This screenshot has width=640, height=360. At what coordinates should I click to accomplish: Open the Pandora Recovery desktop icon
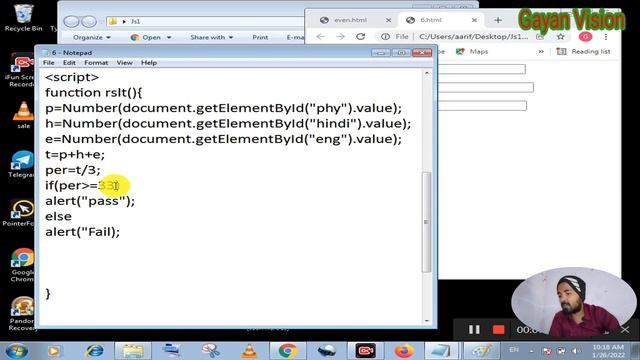click(22, 313)
